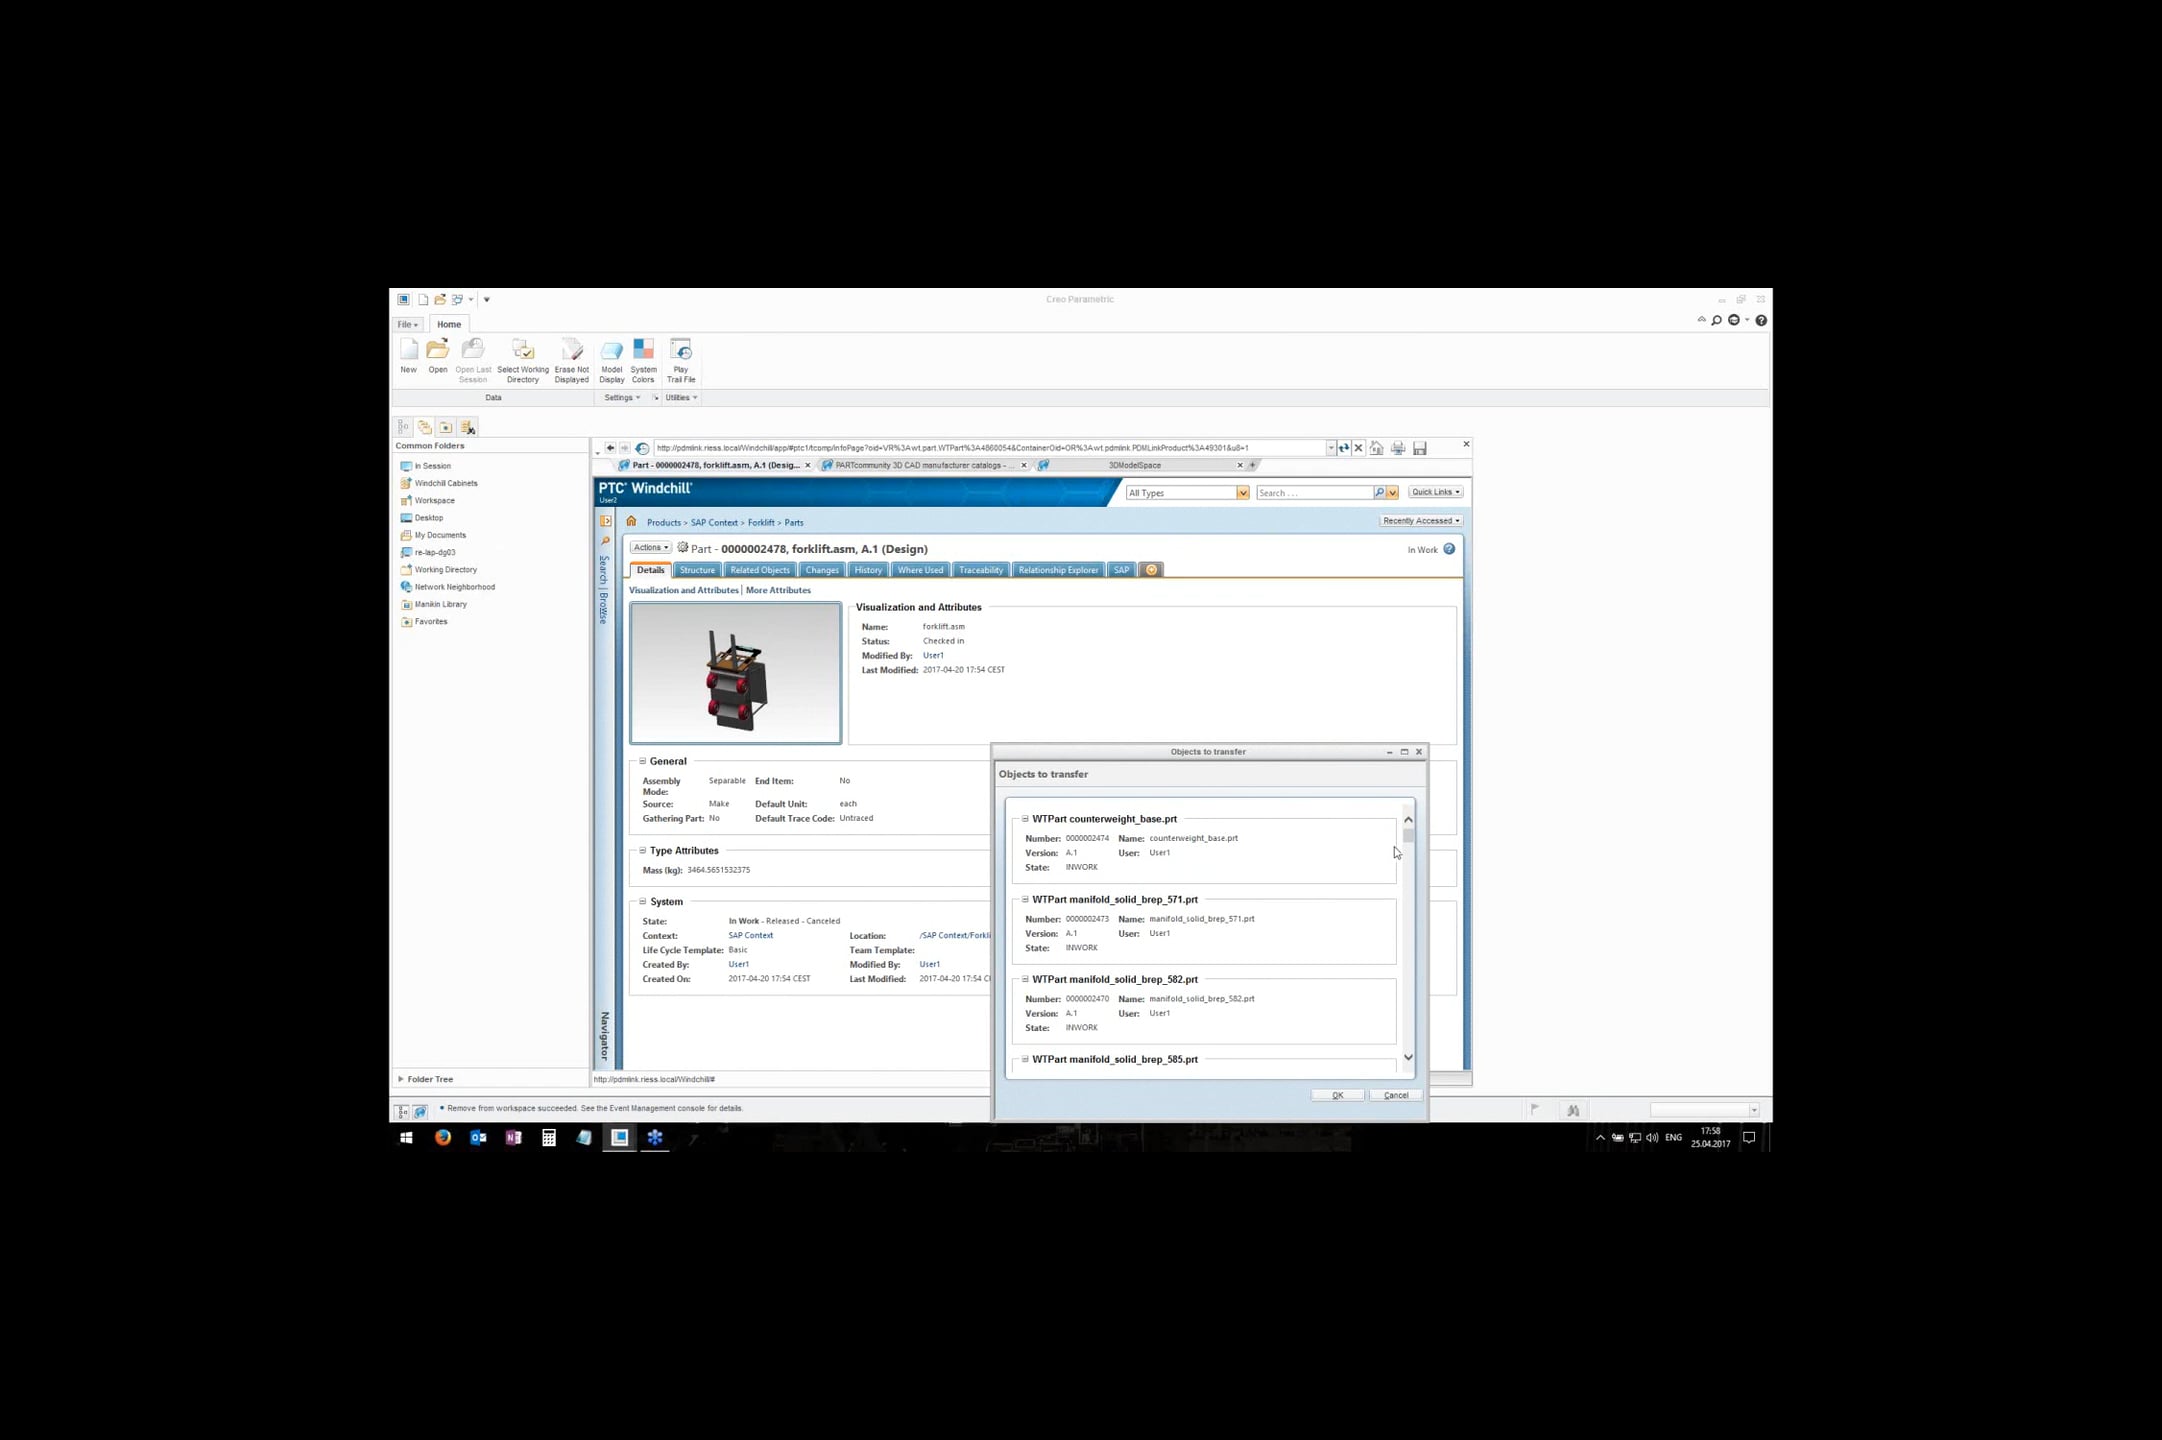Open Firefox from the taskbar
Viewport: 2162px width, 1440px height.
pyautogui.click(x=443, y=1138)
